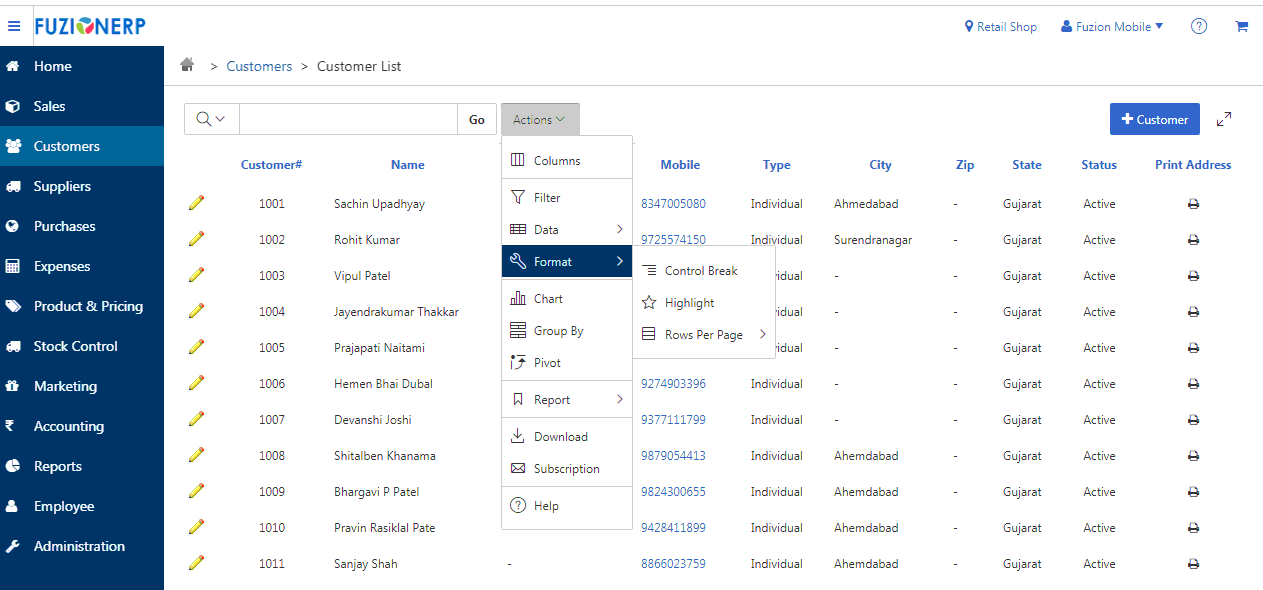Choose Highlight in the Format submenu

pyautogui.click(x=689, y=303)
